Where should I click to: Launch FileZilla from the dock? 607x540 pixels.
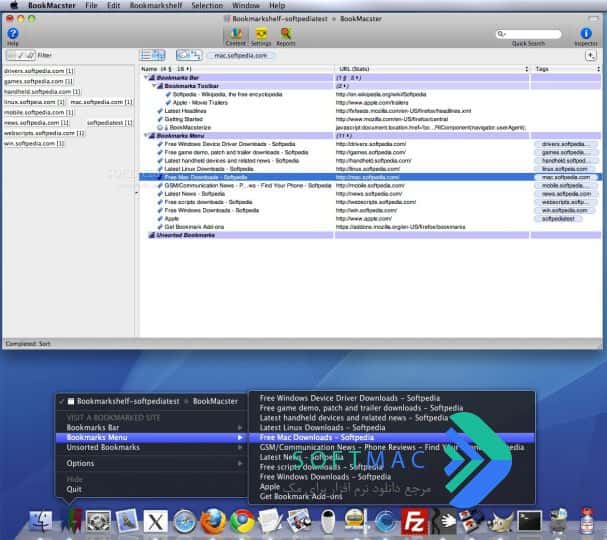tap(414, 521)
